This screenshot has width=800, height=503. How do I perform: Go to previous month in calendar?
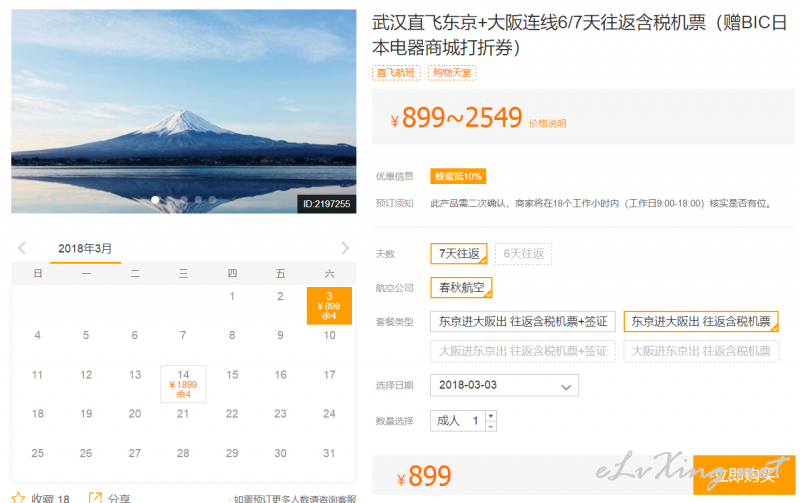click(x=21, y=248)
